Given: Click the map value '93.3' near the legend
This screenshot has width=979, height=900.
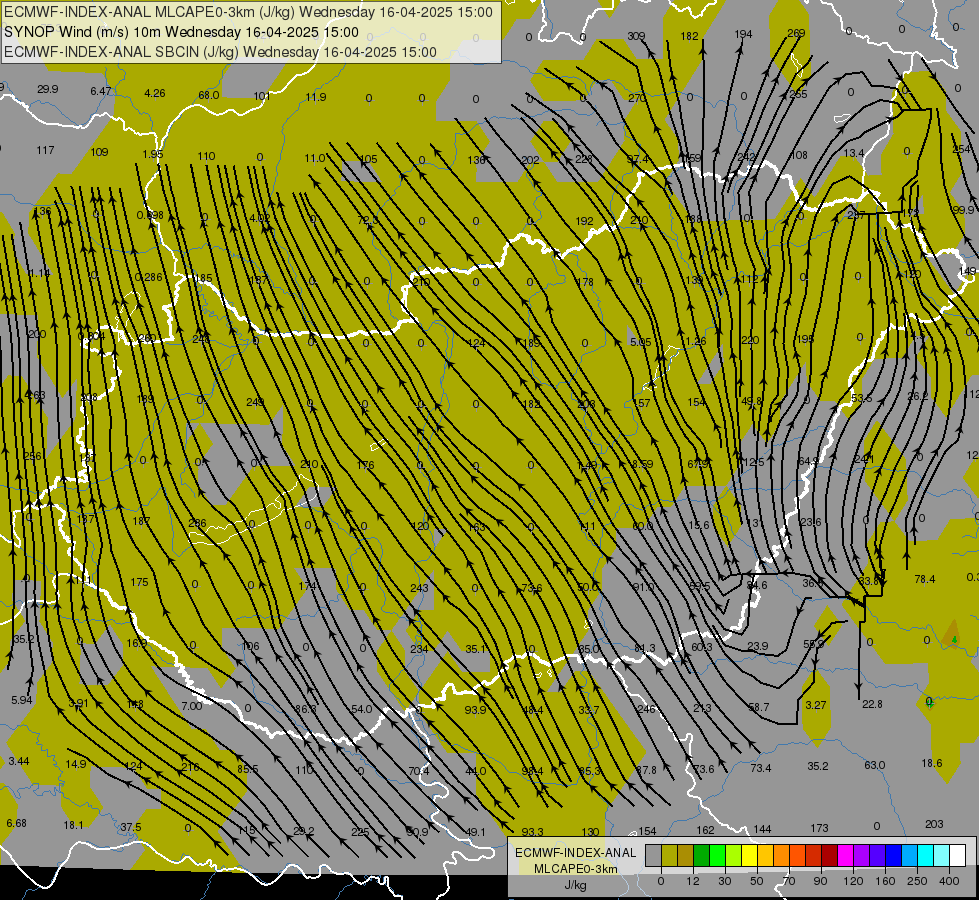Looking at the screenshot, I should 533,832.
